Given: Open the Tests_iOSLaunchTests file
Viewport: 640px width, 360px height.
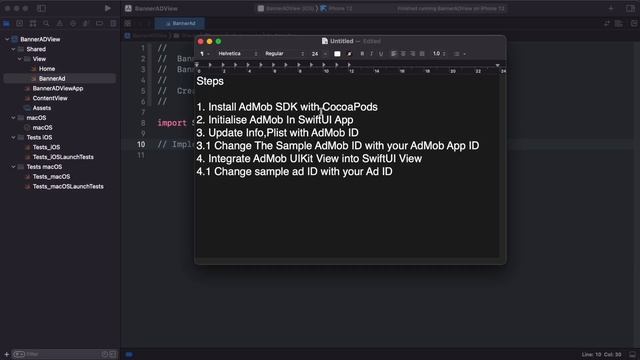Looking at the screenshot, I should 63,157.
